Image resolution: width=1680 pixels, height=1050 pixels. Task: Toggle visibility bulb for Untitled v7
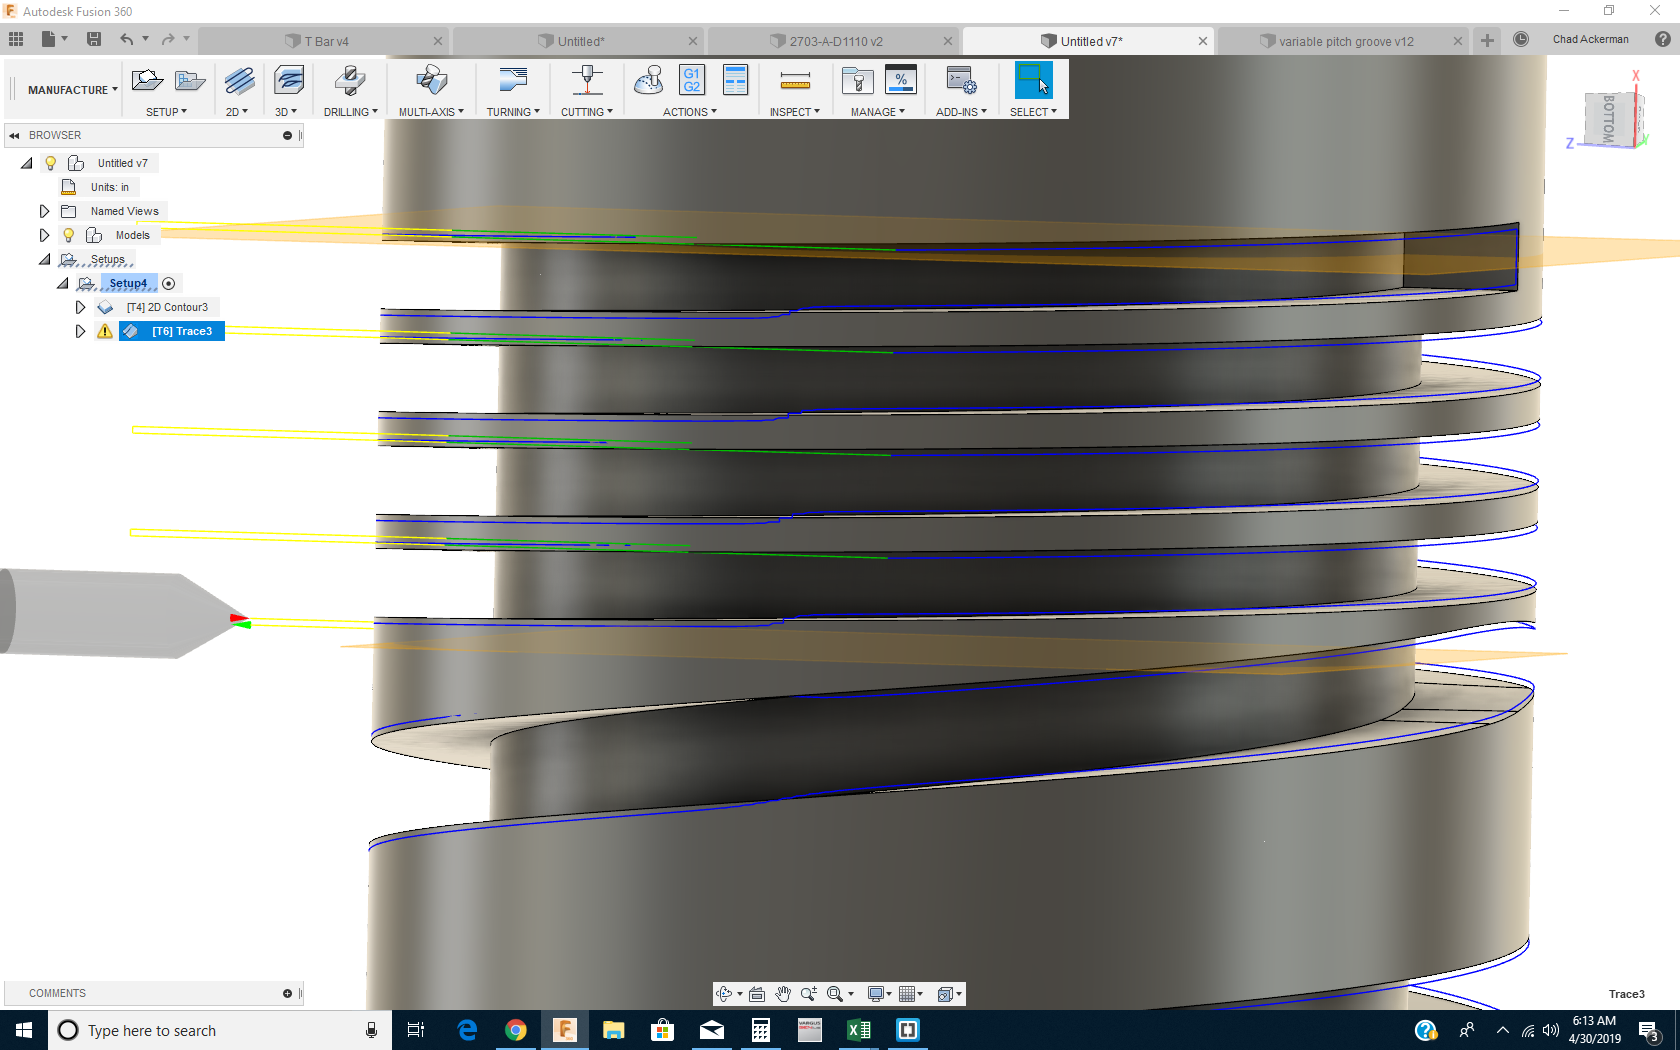(x=50, y=162)
